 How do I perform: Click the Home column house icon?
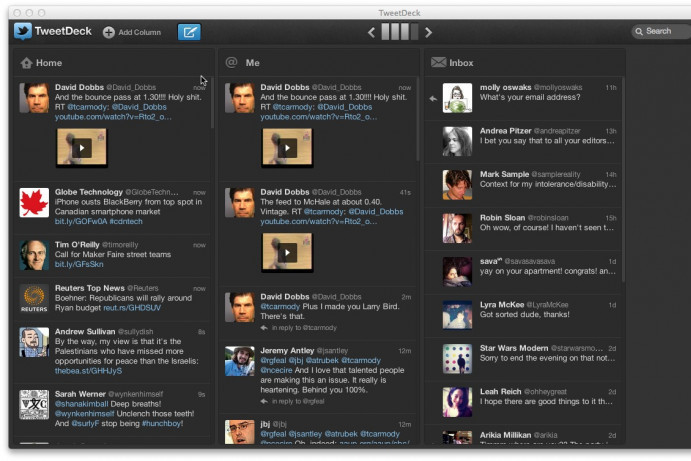point(26,62)
